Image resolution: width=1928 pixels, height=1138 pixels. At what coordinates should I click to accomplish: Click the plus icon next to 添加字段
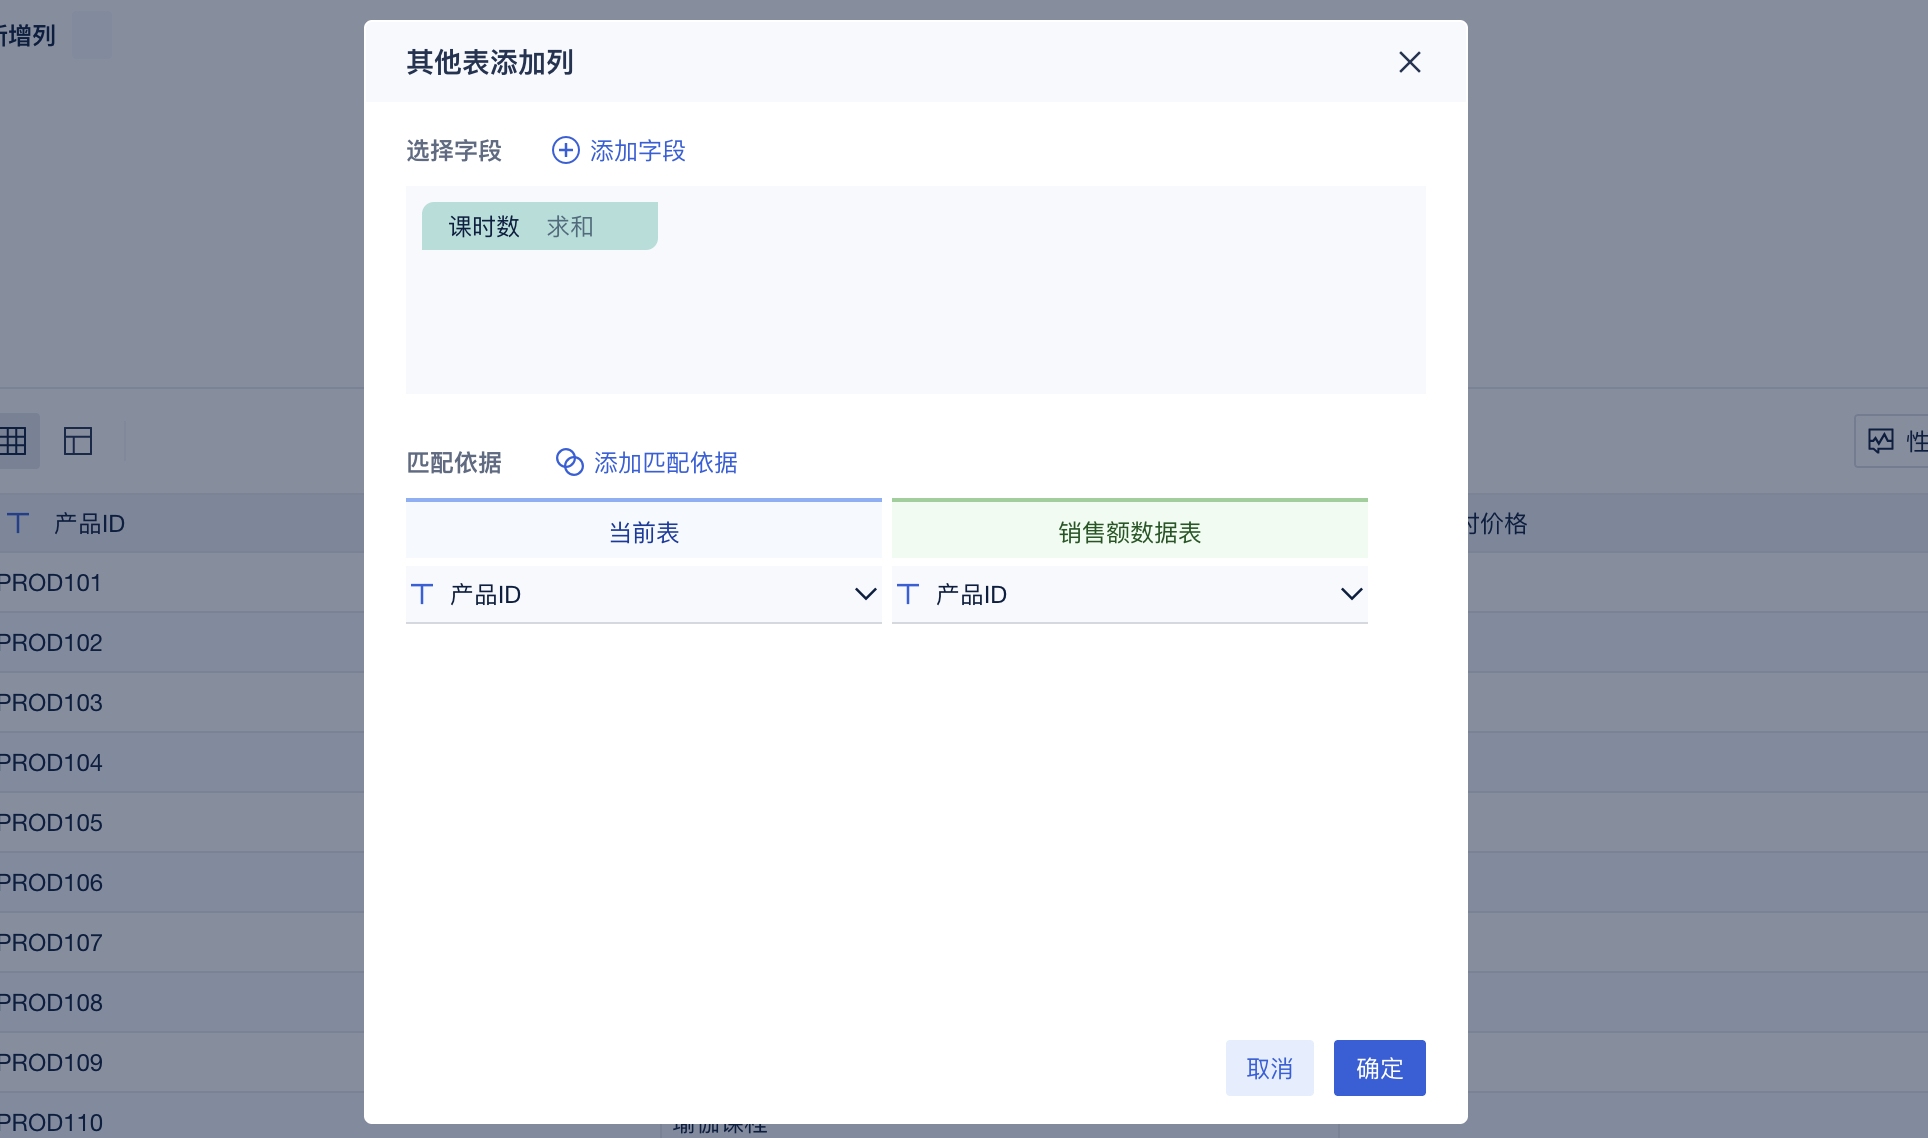click(x=565, y=150)
